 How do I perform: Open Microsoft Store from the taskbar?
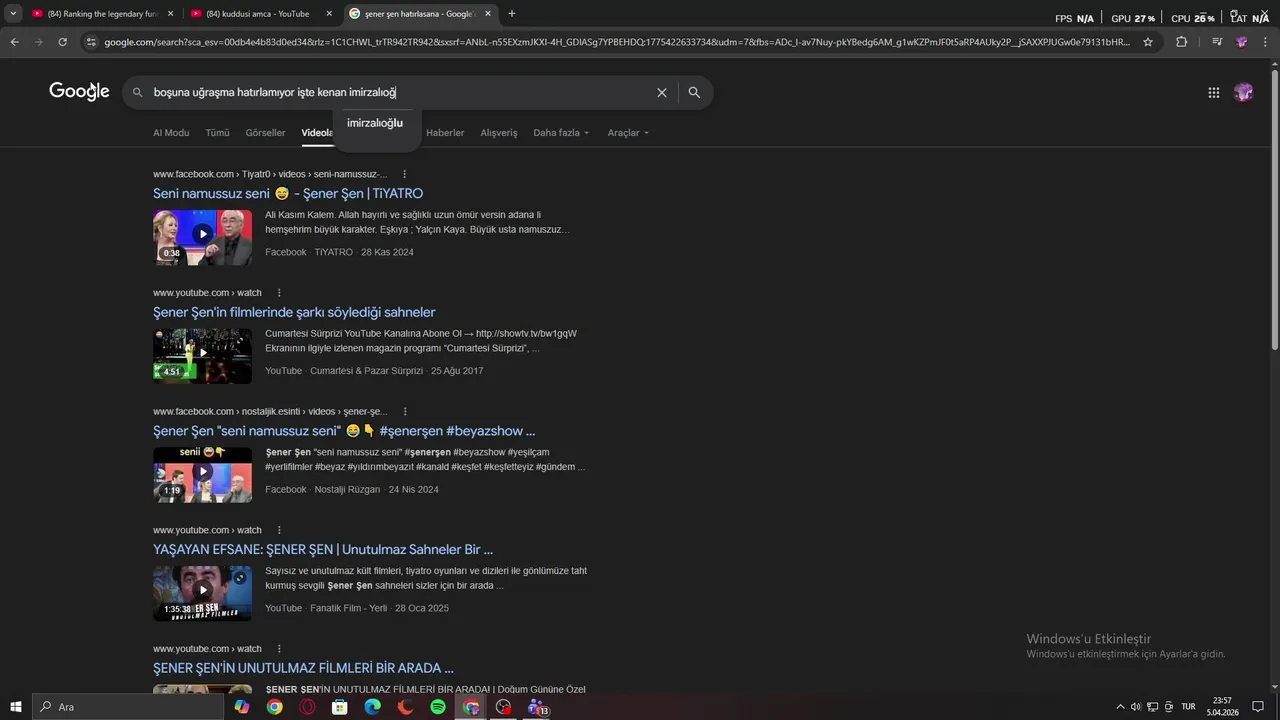340,707
